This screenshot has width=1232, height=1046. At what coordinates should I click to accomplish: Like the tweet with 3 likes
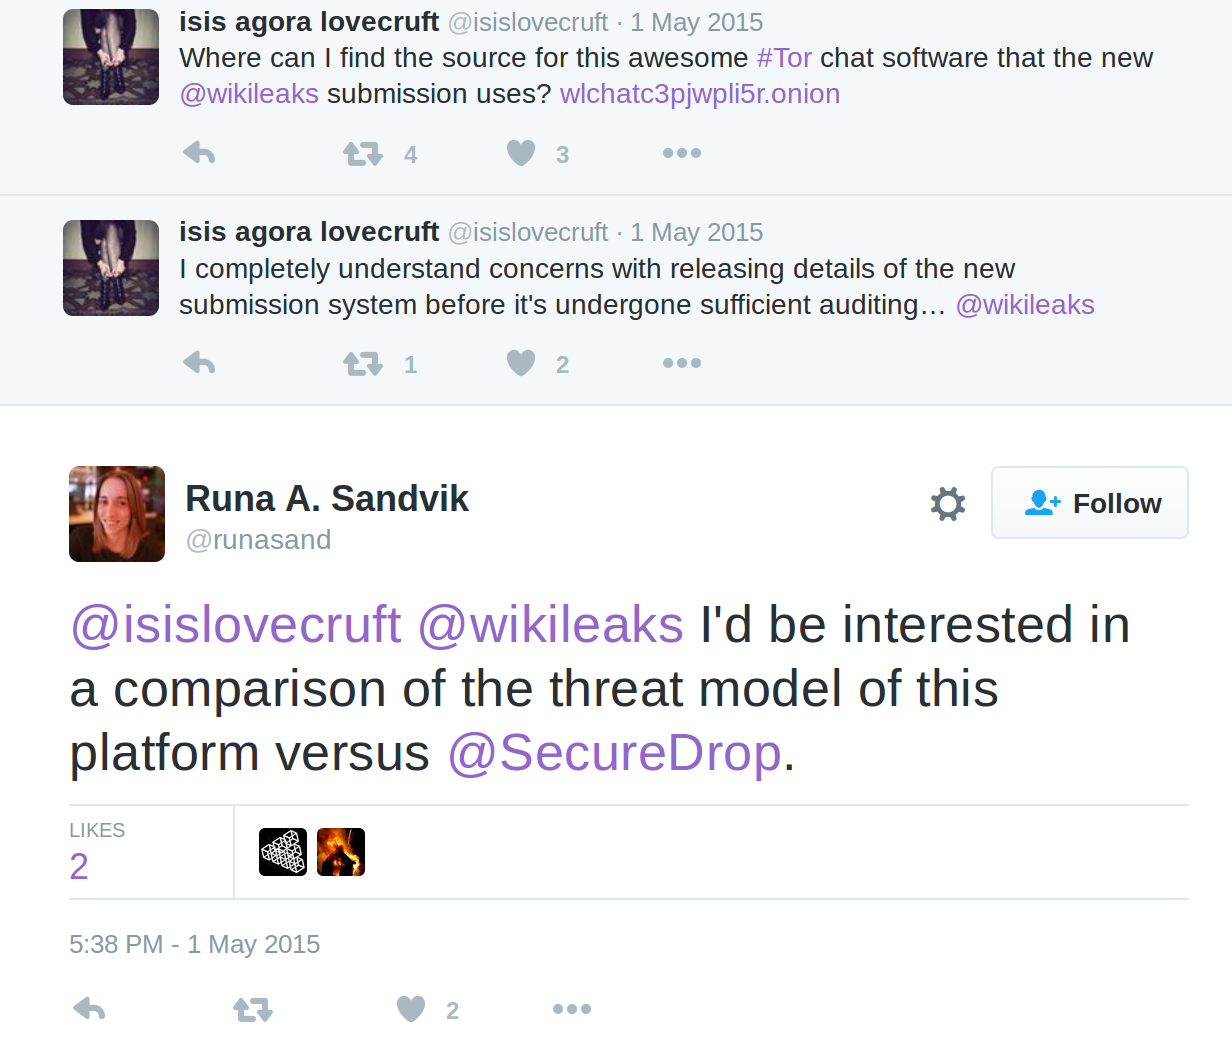[x=521, y=153]
